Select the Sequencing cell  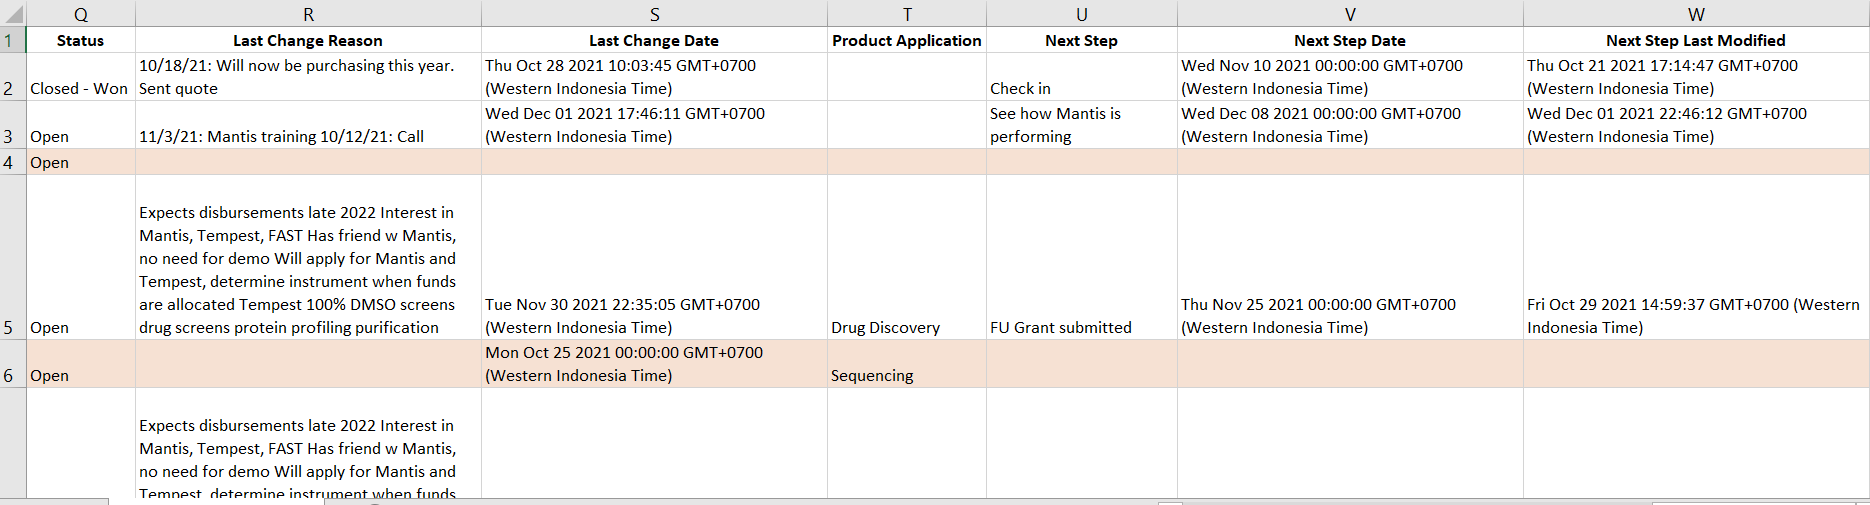tap(907, 364)
